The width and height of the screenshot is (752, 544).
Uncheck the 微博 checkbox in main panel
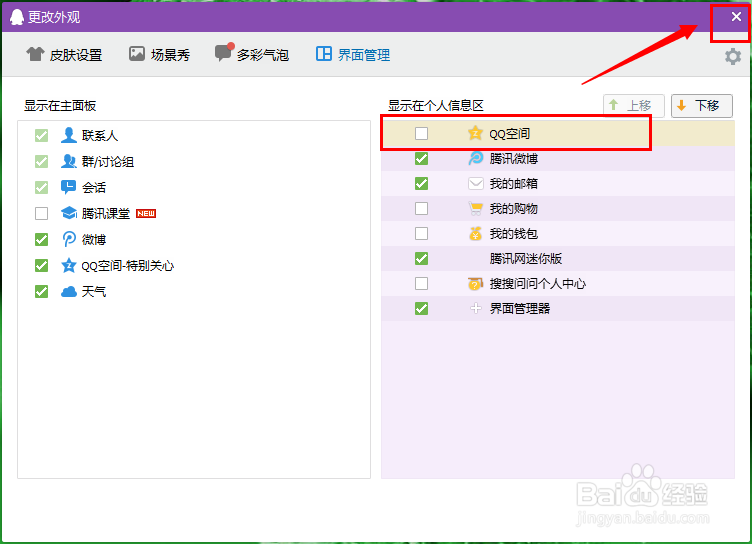click(42, 239)
